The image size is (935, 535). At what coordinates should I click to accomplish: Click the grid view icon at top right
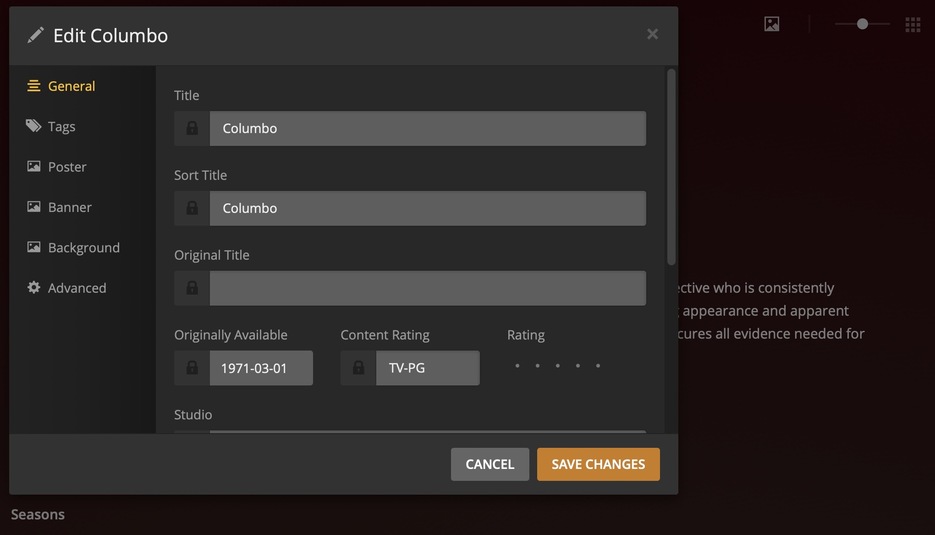(x=913, y=24)
